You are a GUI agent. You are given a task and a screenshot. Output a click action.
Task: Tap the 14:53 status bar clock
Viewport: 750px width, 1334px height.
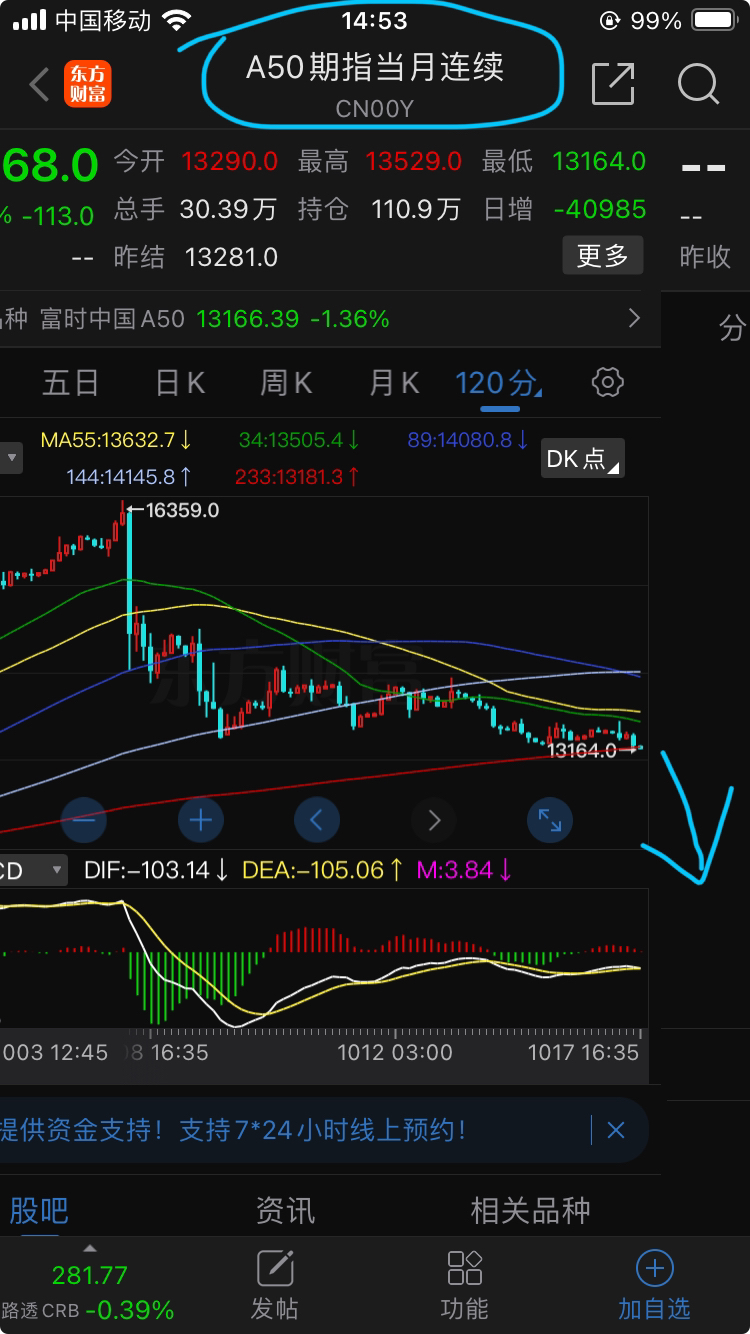point(374,20)
